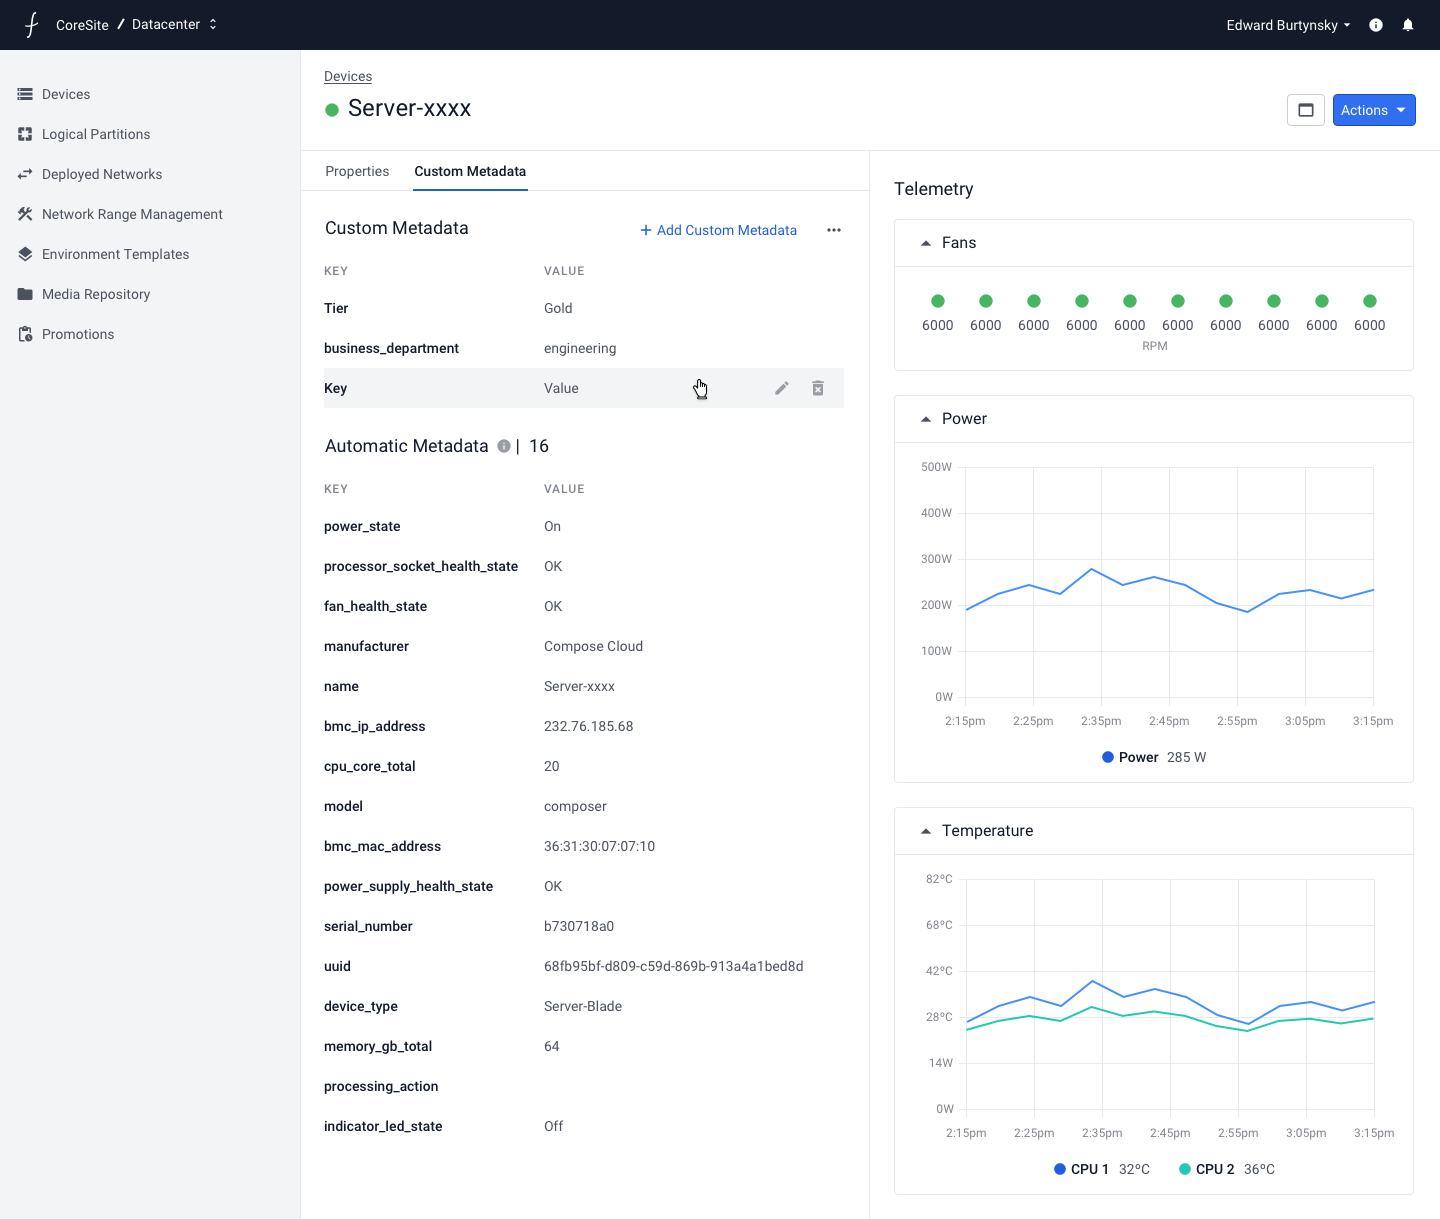The height and width of the screenshot is (1219, 1440).
Task: Toggle the Power legend dot in chart
Action: (x=1108, y=757)
